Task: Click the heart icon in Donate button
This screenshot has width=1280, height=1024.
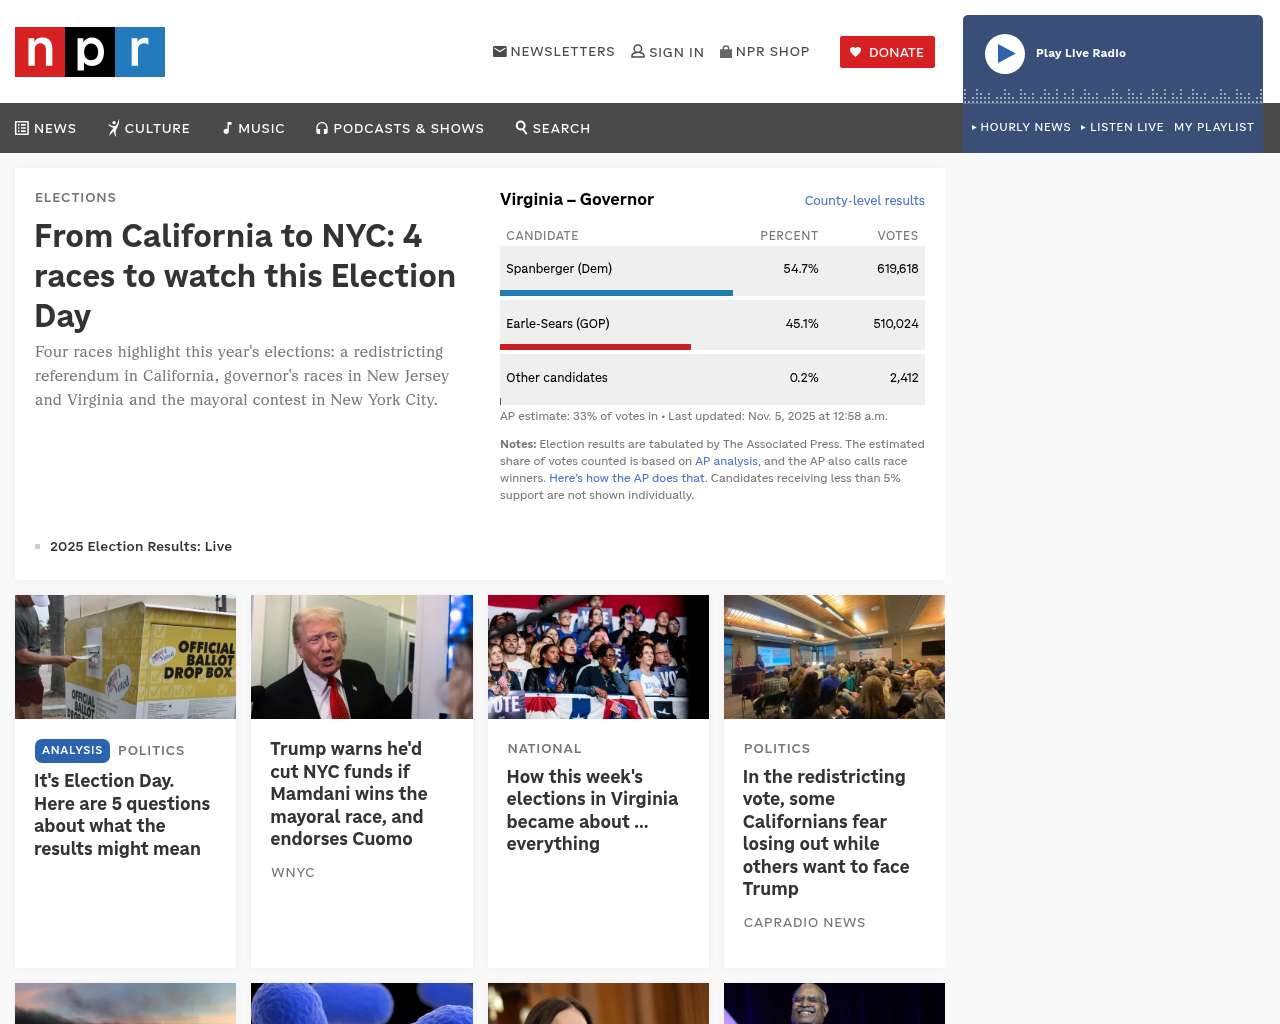Action: [856, 52]
